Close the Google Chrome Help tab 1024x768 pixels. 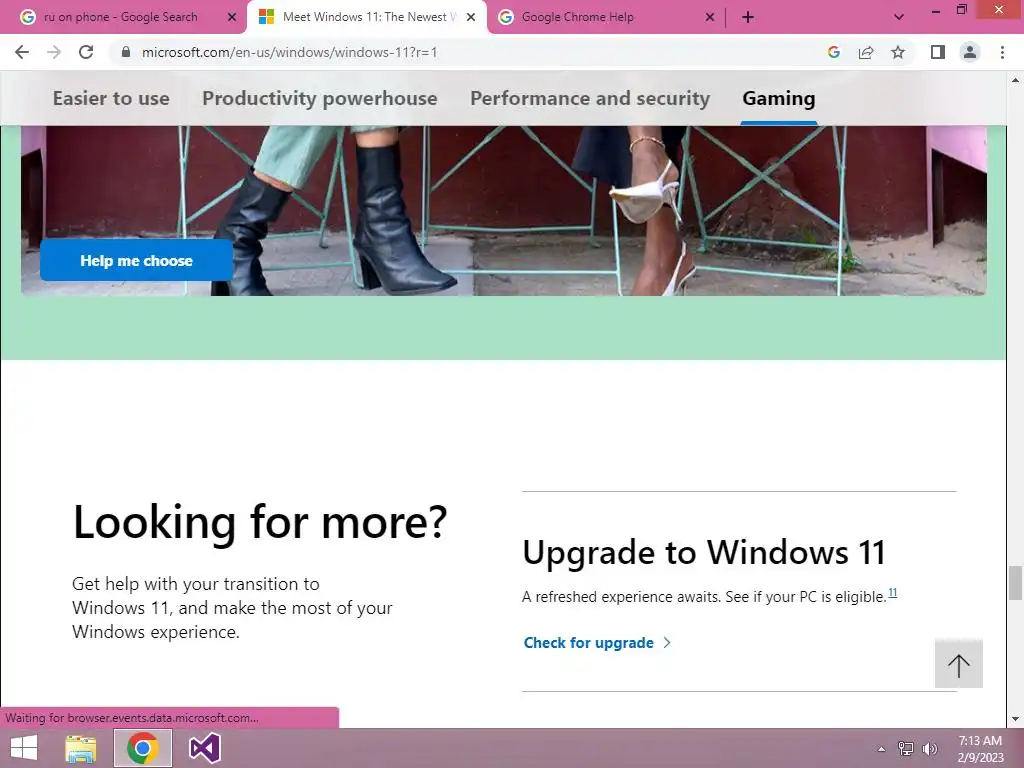(x=710, y=18)
